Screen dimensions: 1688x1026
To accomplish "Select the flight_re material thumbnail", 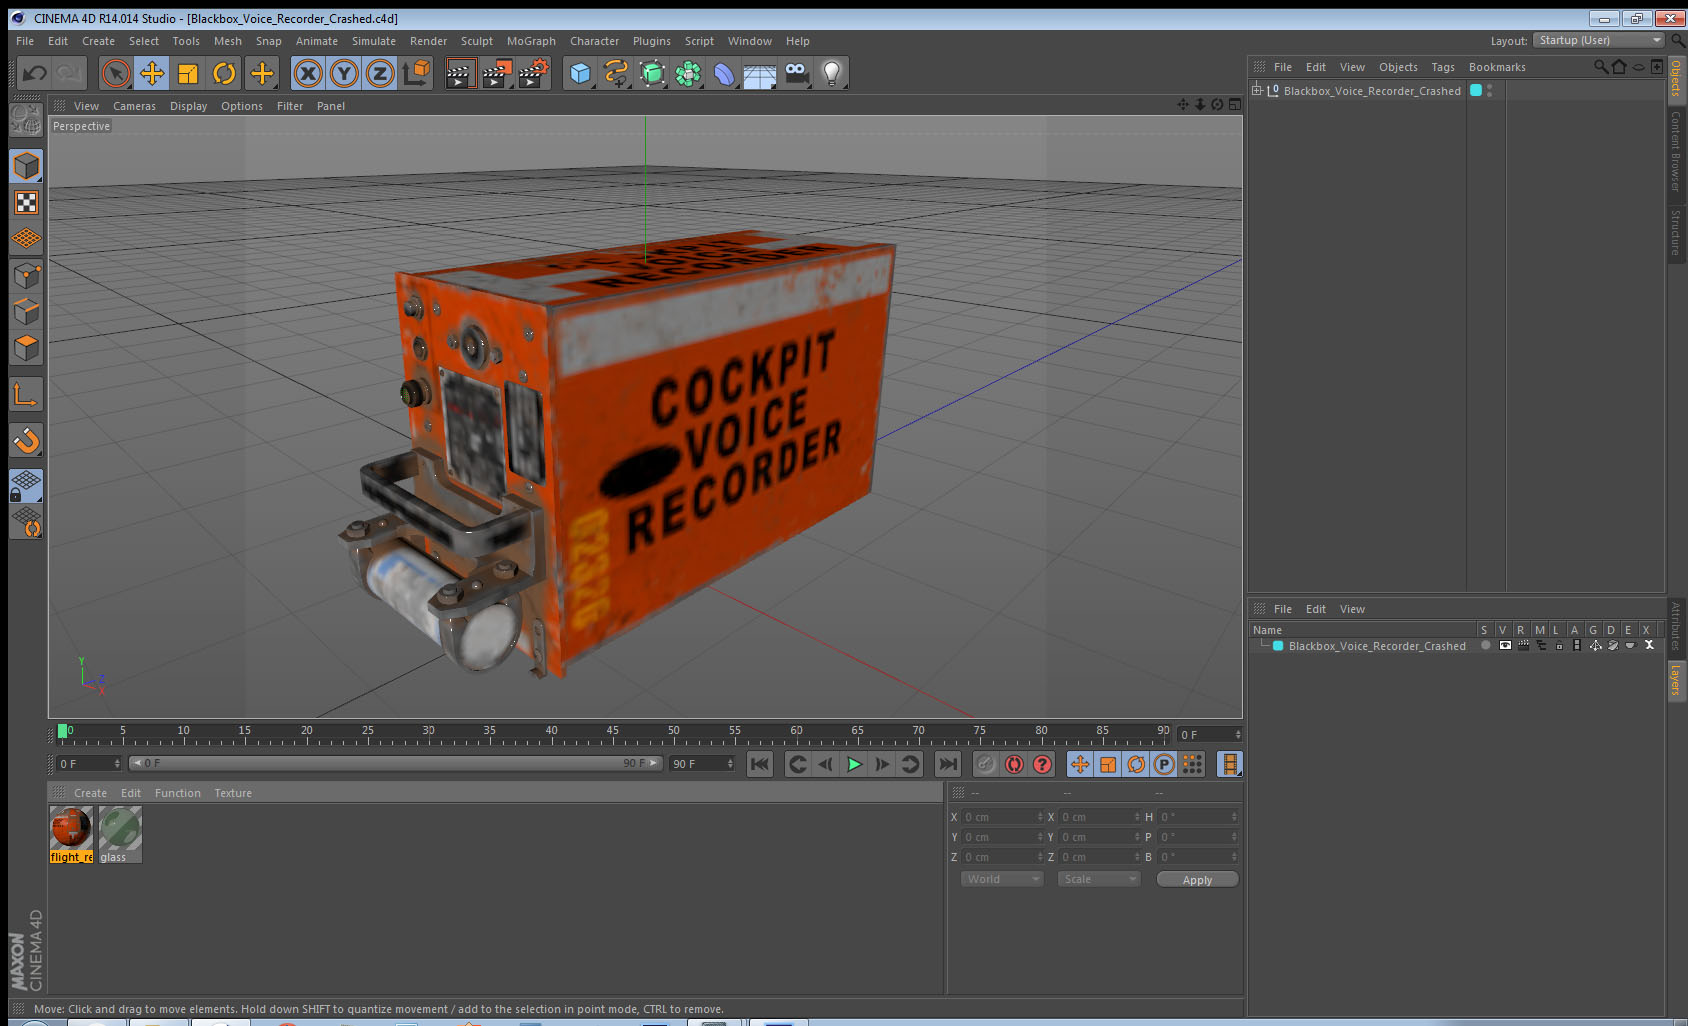I will [x=71, y=834].
